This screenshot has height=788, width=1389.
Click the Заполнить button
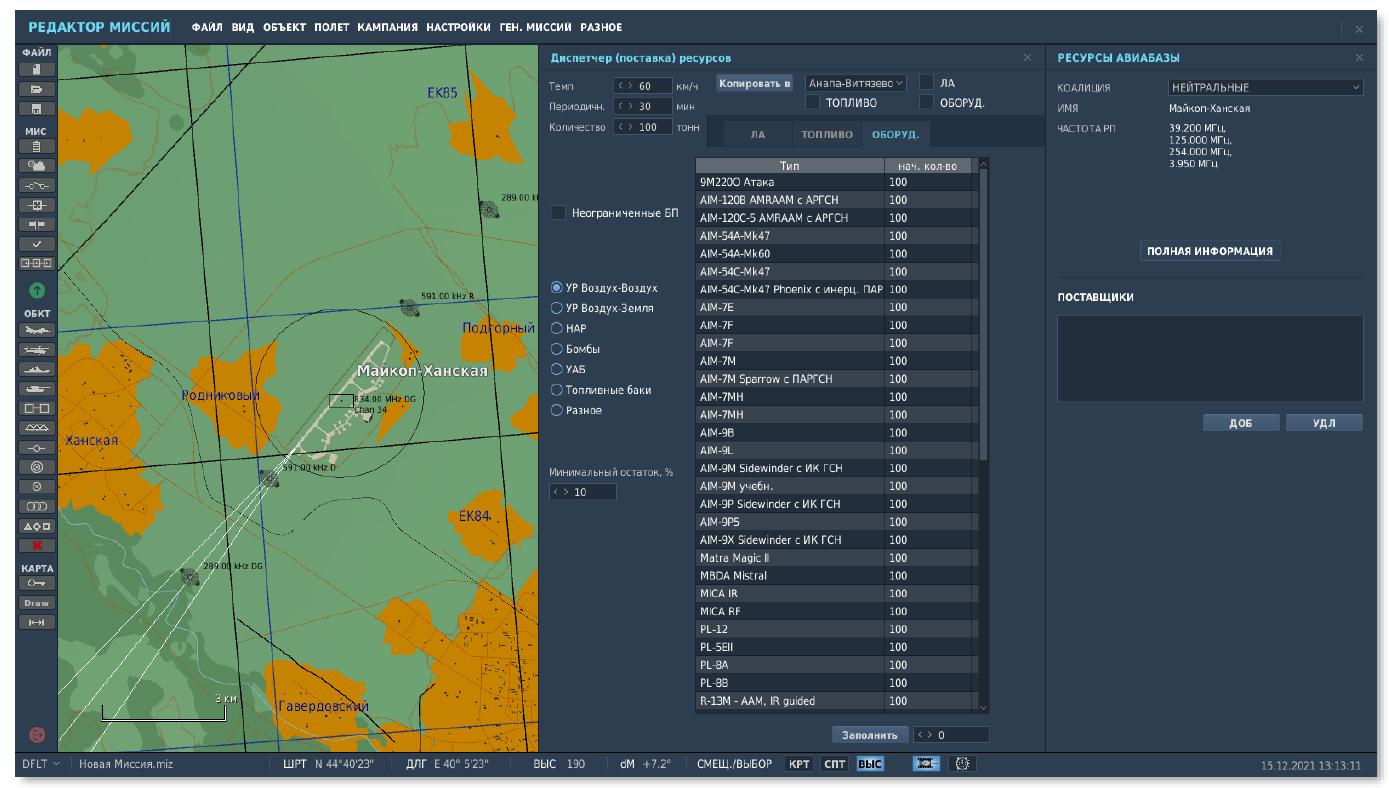click(870, 735)
